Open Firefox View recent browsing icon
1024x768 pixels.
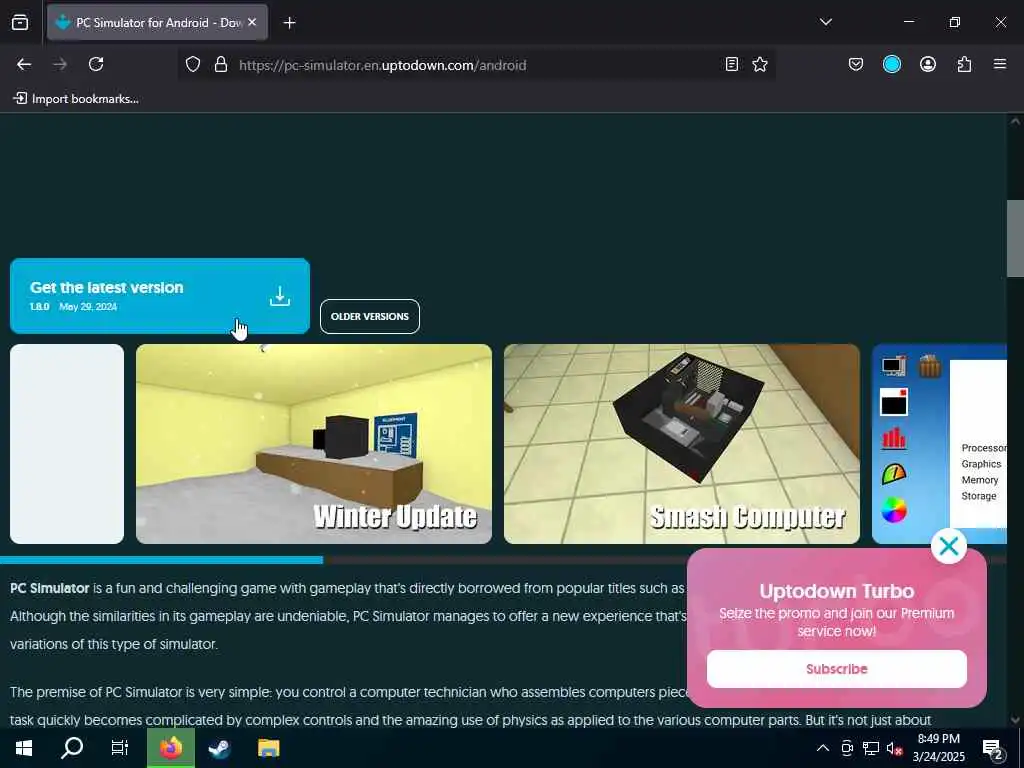point(20,22)
